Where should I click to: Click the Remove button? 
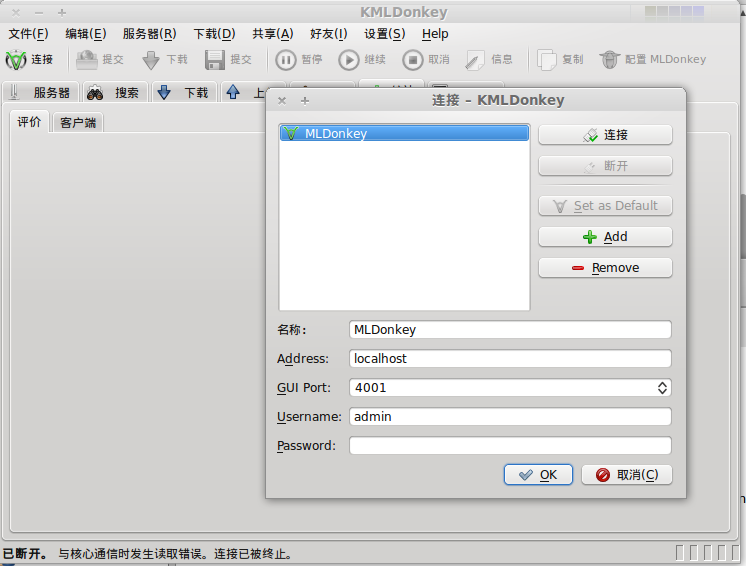tap(605, 268)
